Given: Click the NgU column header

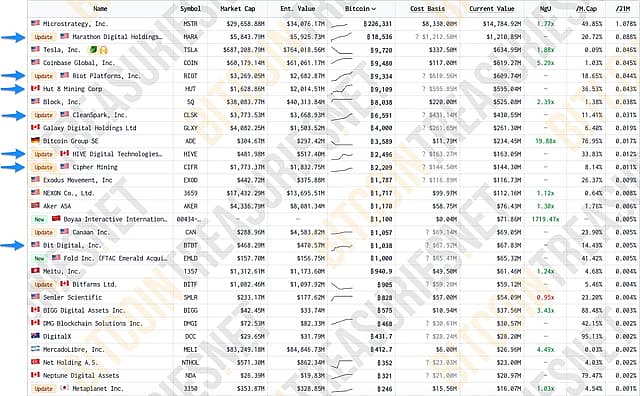Looking at the screenshot, I should coord(545,9).
